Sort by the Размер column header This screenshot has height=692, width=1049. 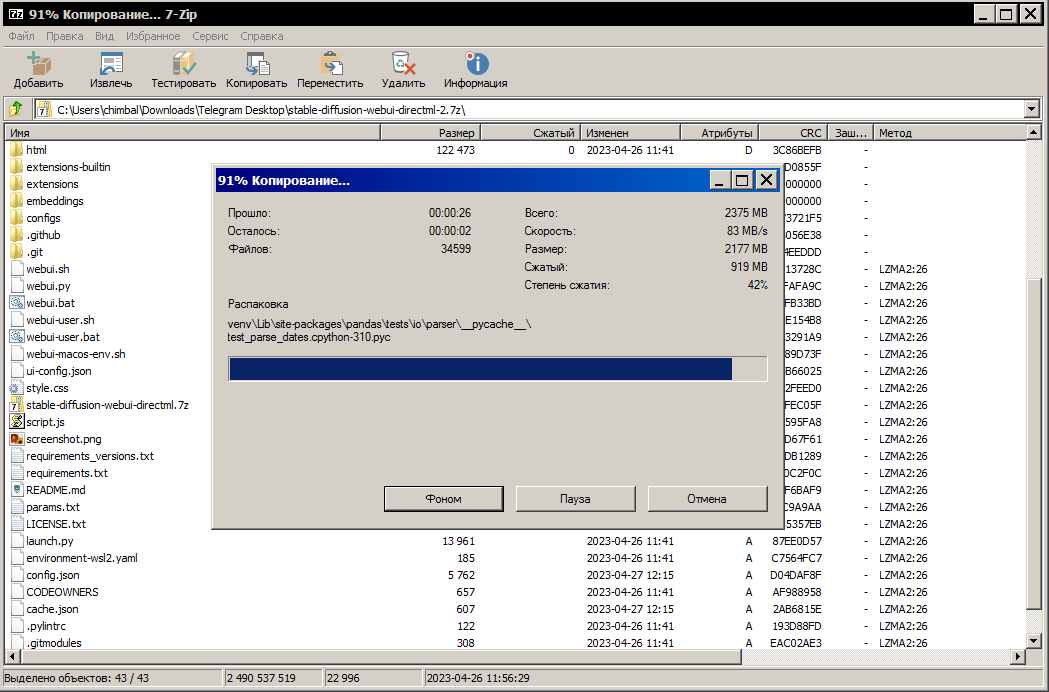[x=430, y=133]
